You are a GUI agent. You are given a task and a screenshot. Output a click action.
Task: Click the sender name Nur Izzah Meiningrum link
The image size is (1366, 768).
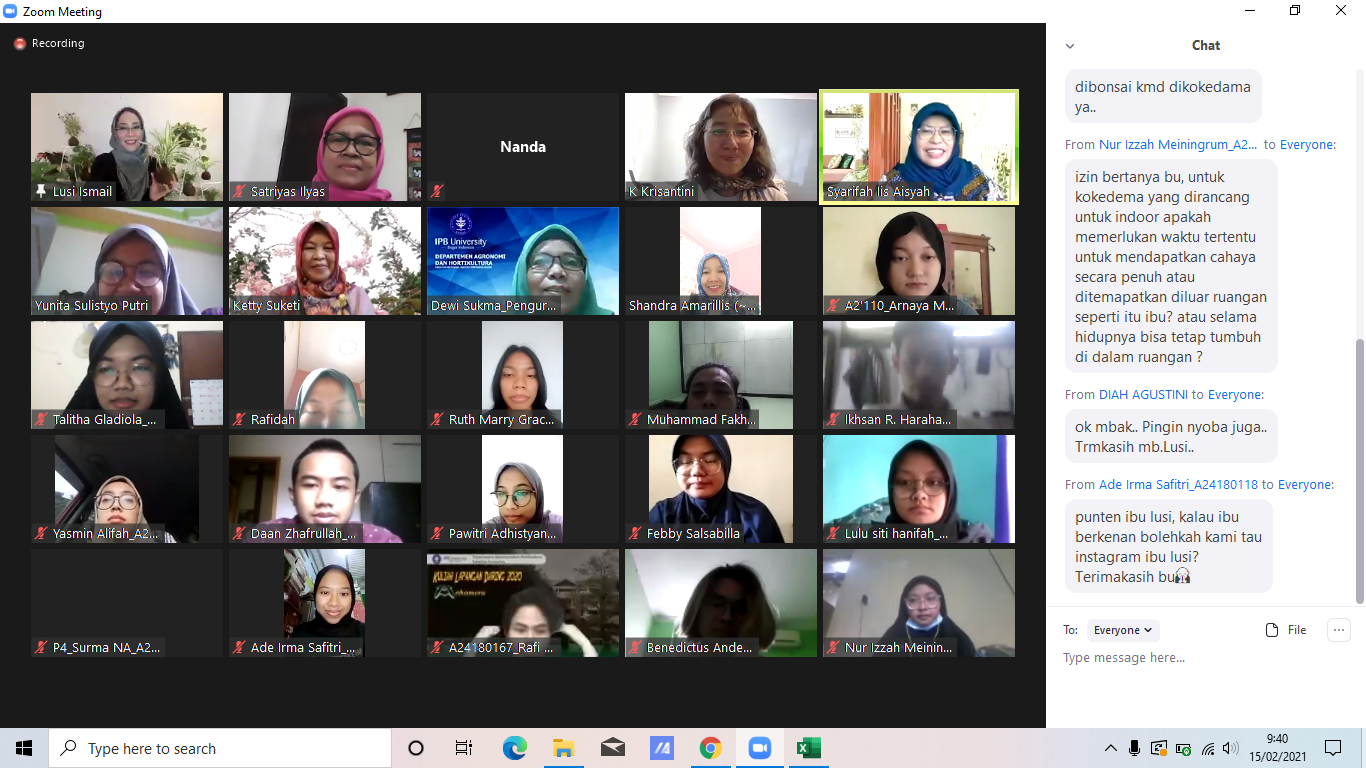pos(1178,145)
